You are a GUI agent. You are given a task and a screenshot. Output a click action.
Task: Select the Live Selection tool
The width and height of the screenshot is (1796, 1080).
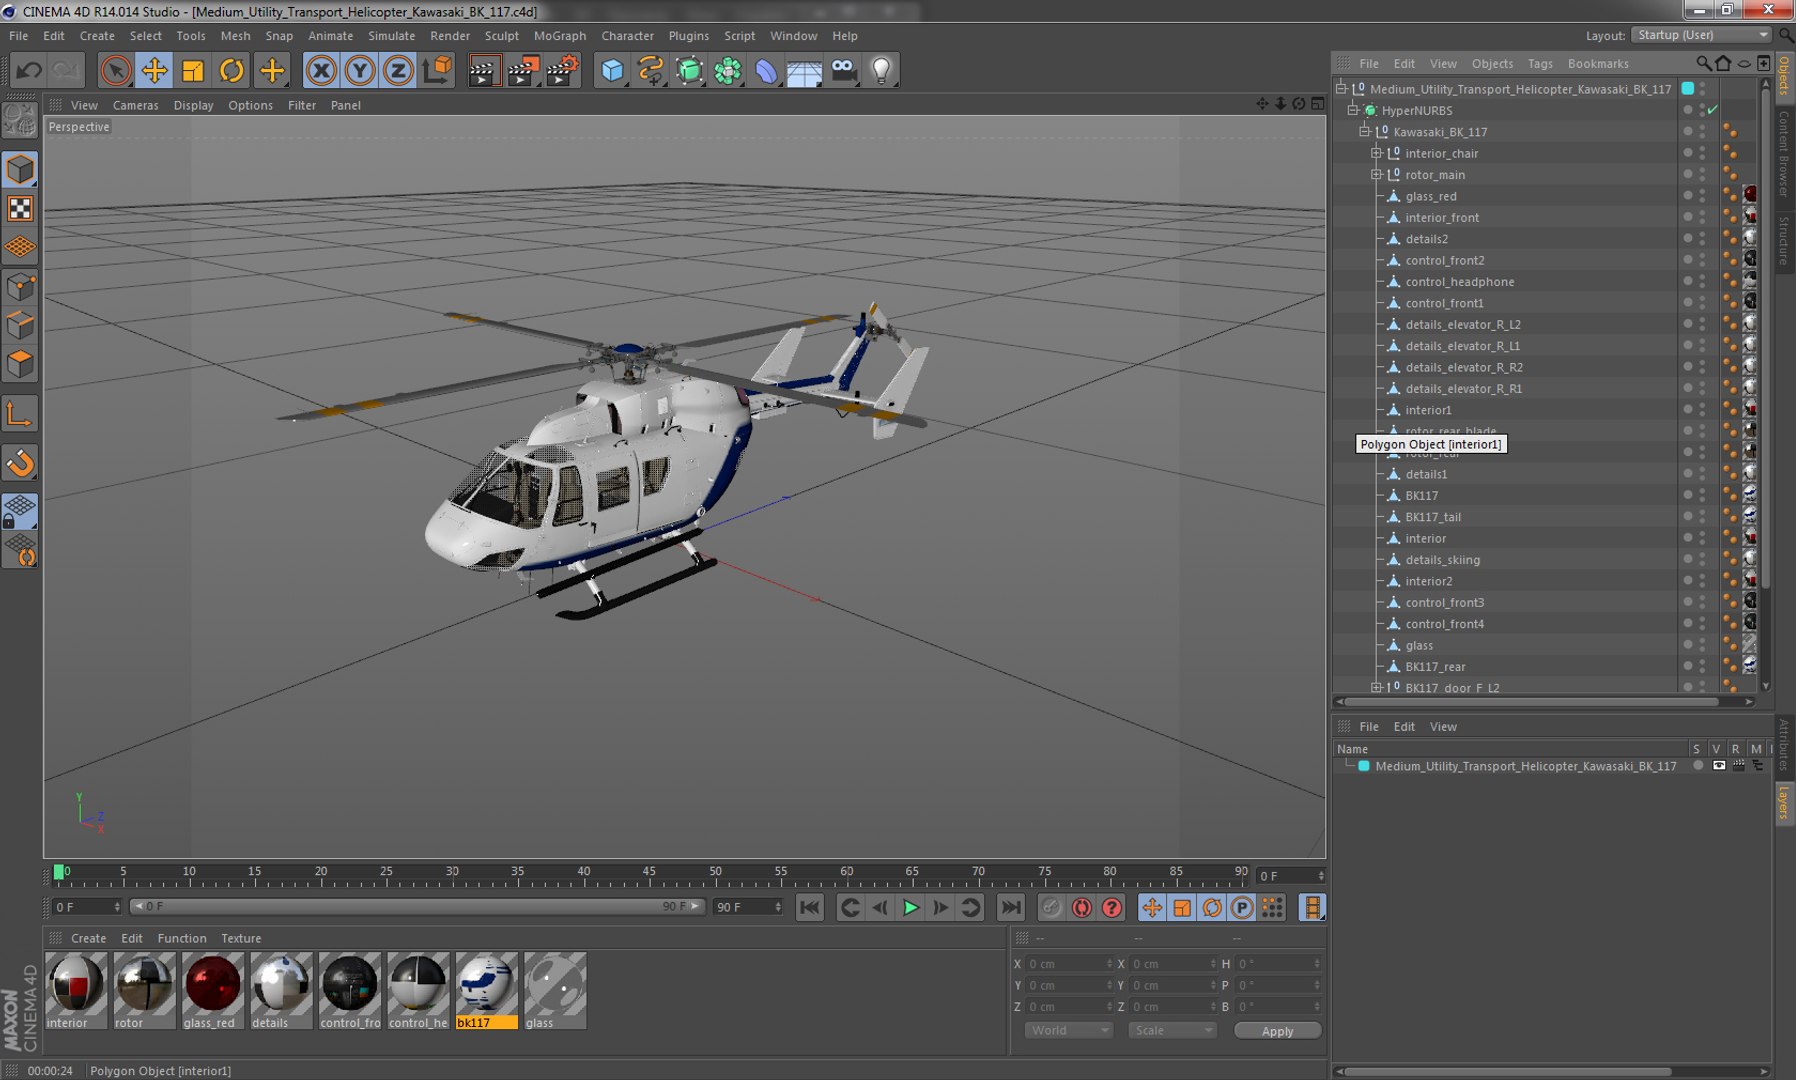116,70
